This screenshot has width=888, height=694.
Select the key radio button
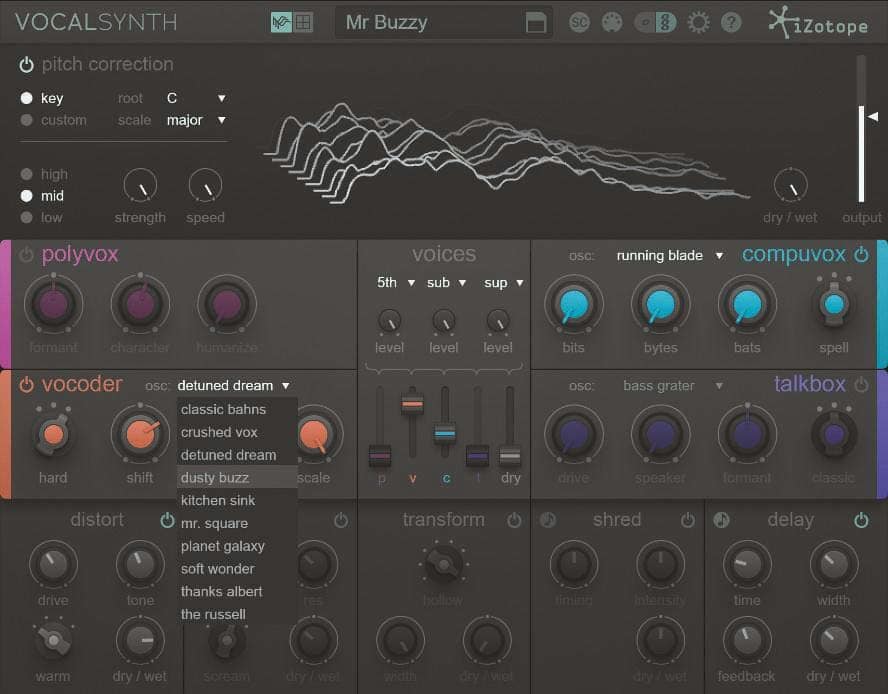click(26, 98)
